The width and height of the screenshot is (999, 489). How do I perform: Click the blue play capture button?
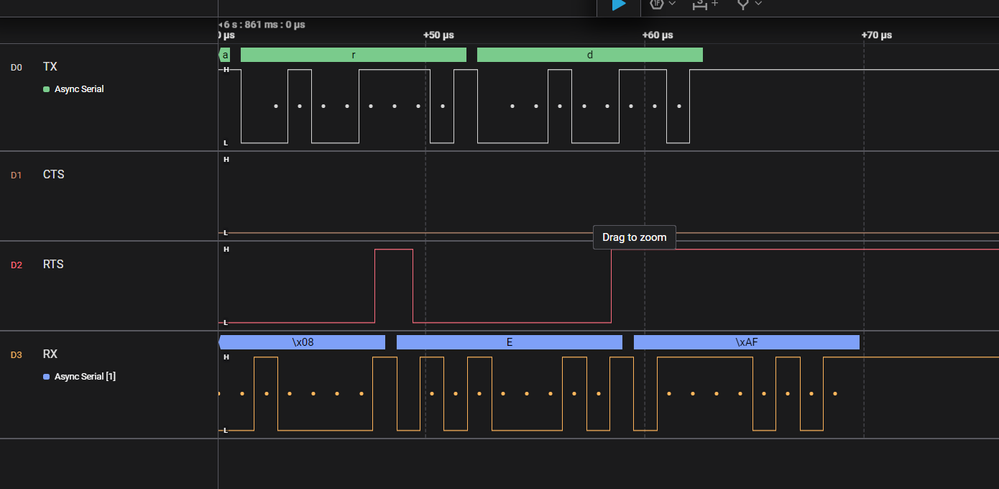pyautogui.click(x=619, y=5)
